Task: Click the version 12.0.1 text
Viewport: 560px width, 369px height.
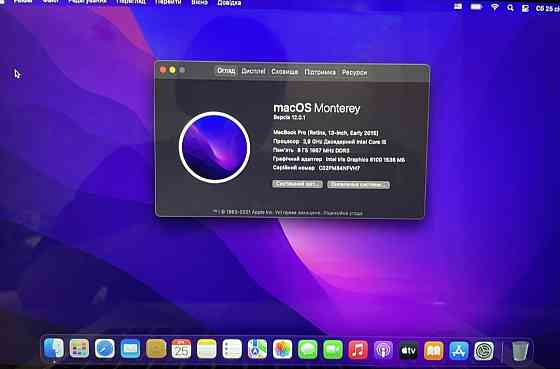Action: 289,118
